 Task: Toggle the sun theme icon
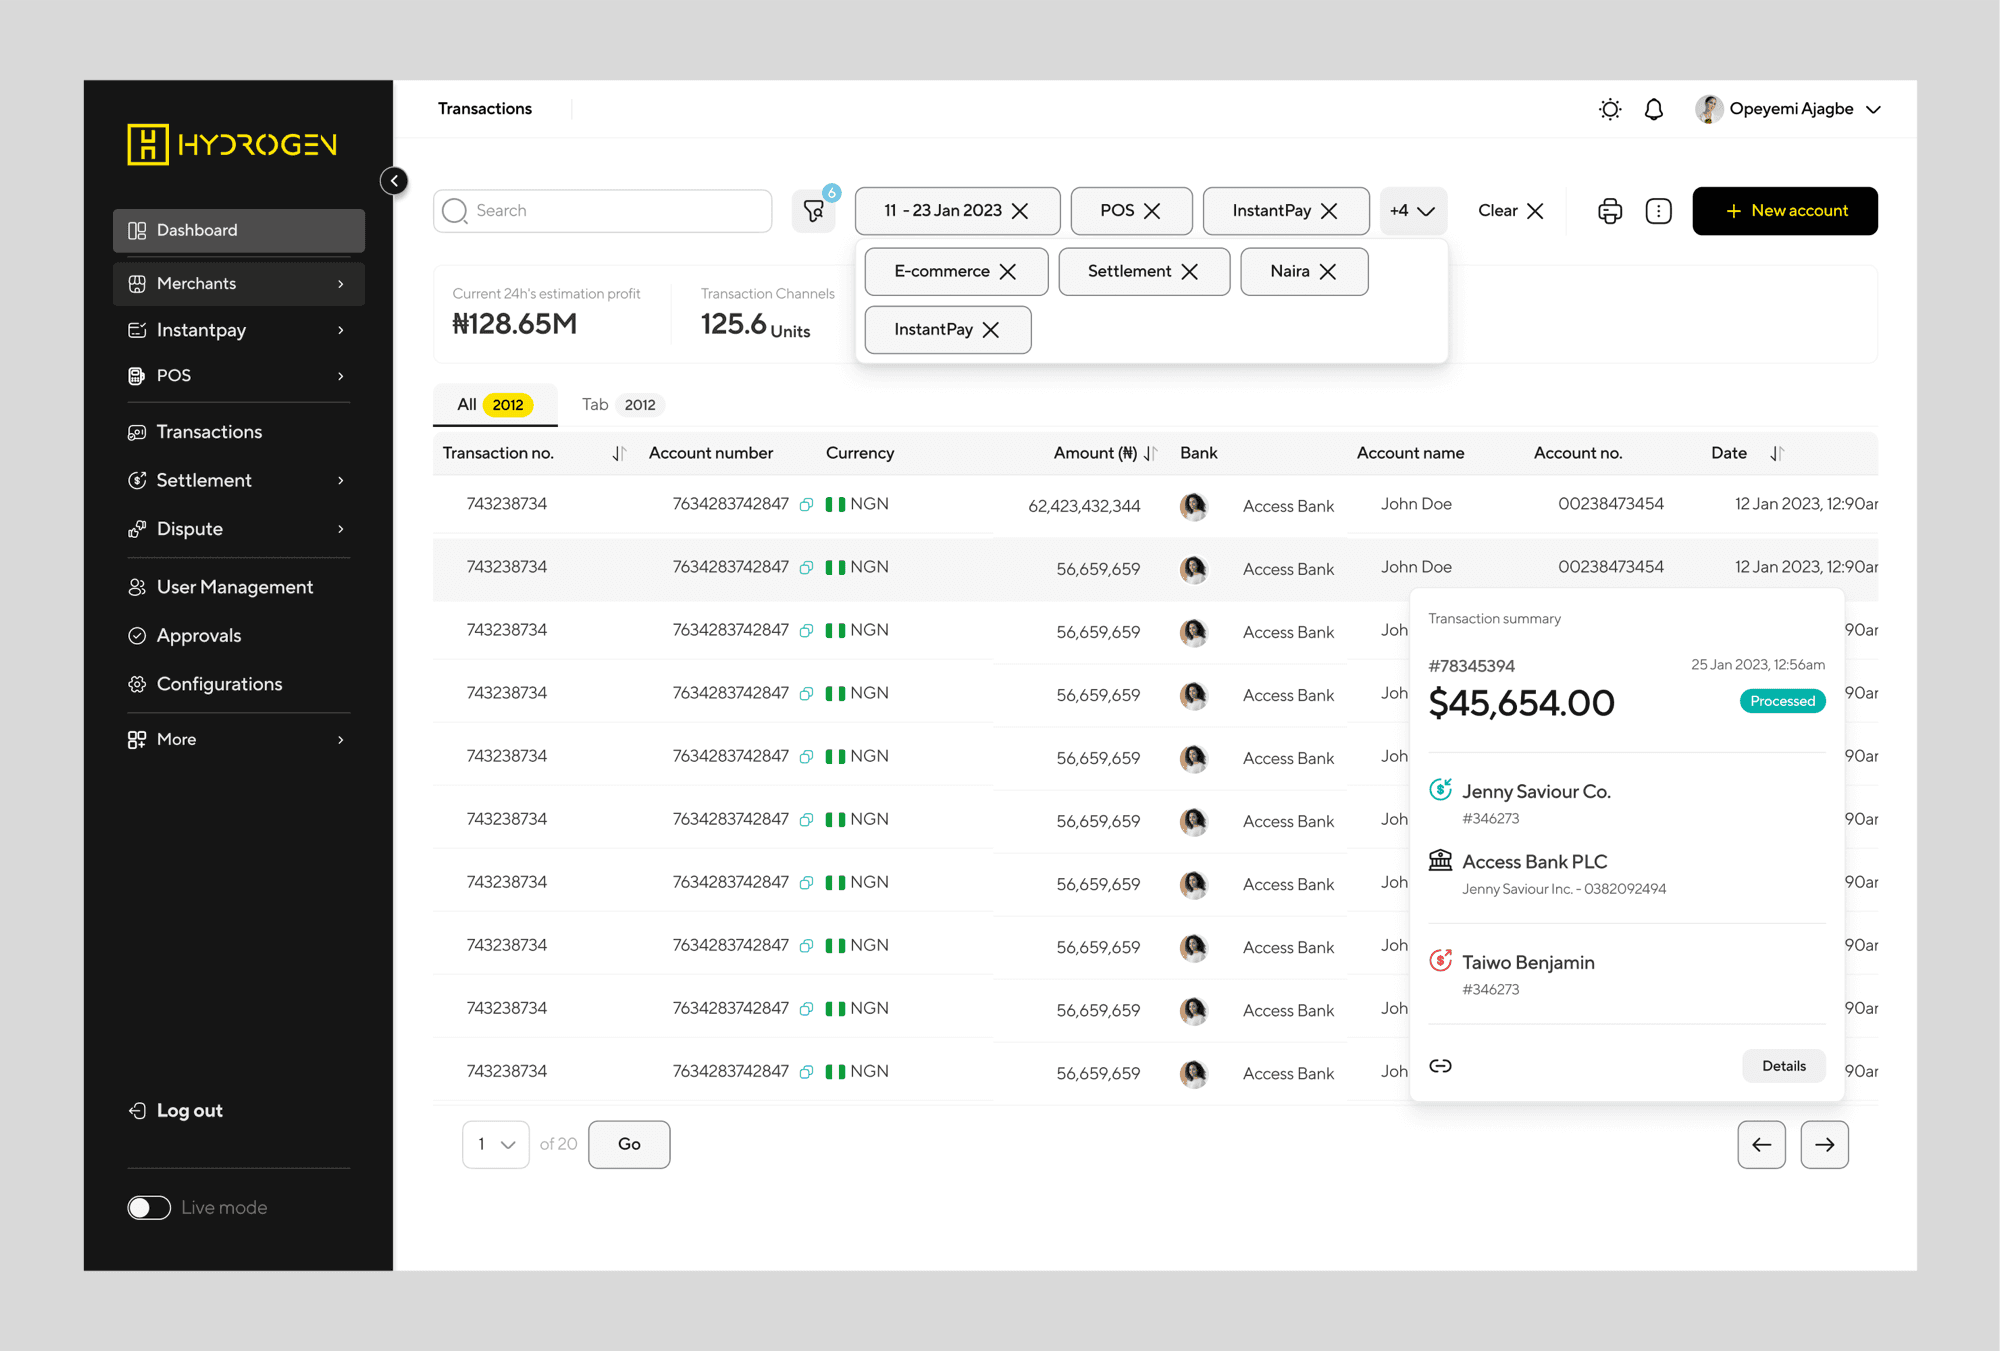(x=1609, y=109)
